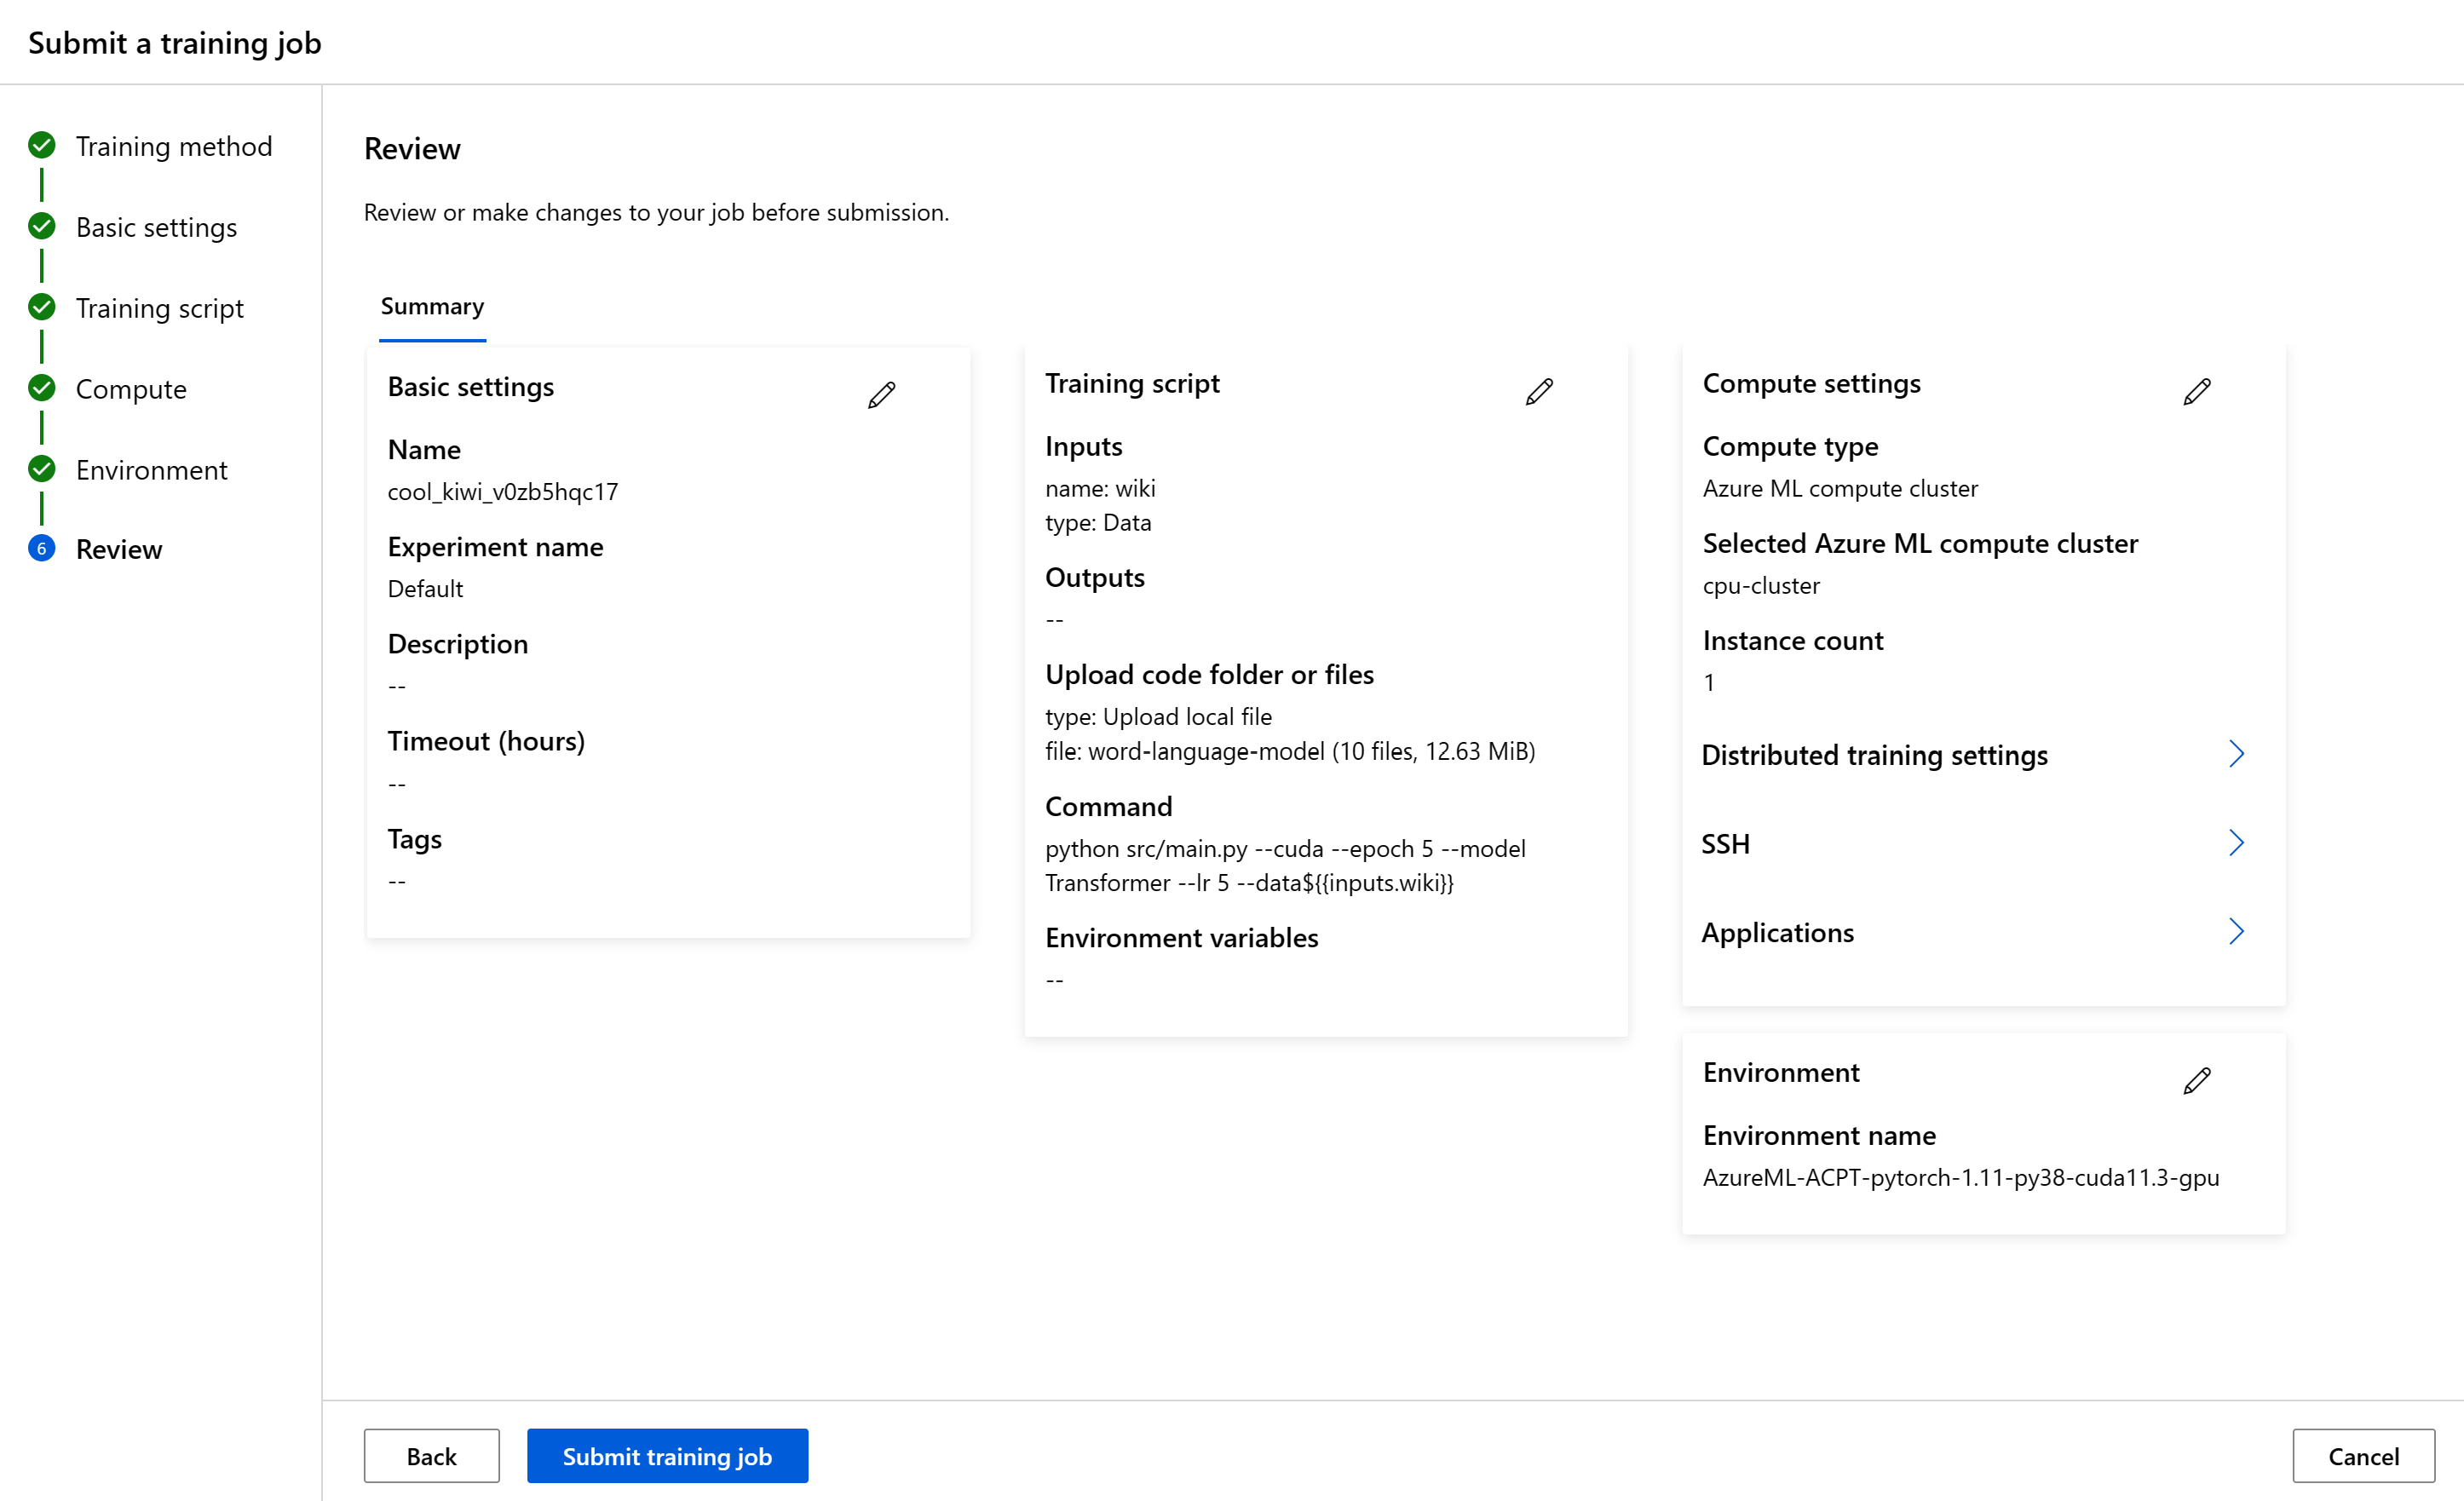Open the Compute step from the sidebar
The width and height of the screenshot is (2464, 1501).
point(130,388)
